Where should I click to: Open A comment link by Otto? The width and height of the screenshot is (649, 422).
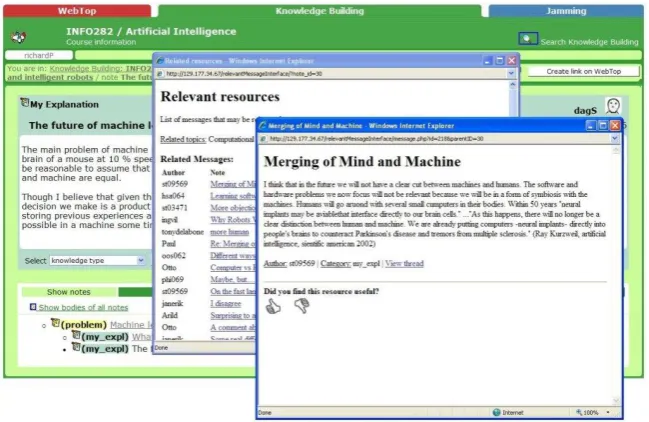233,327
